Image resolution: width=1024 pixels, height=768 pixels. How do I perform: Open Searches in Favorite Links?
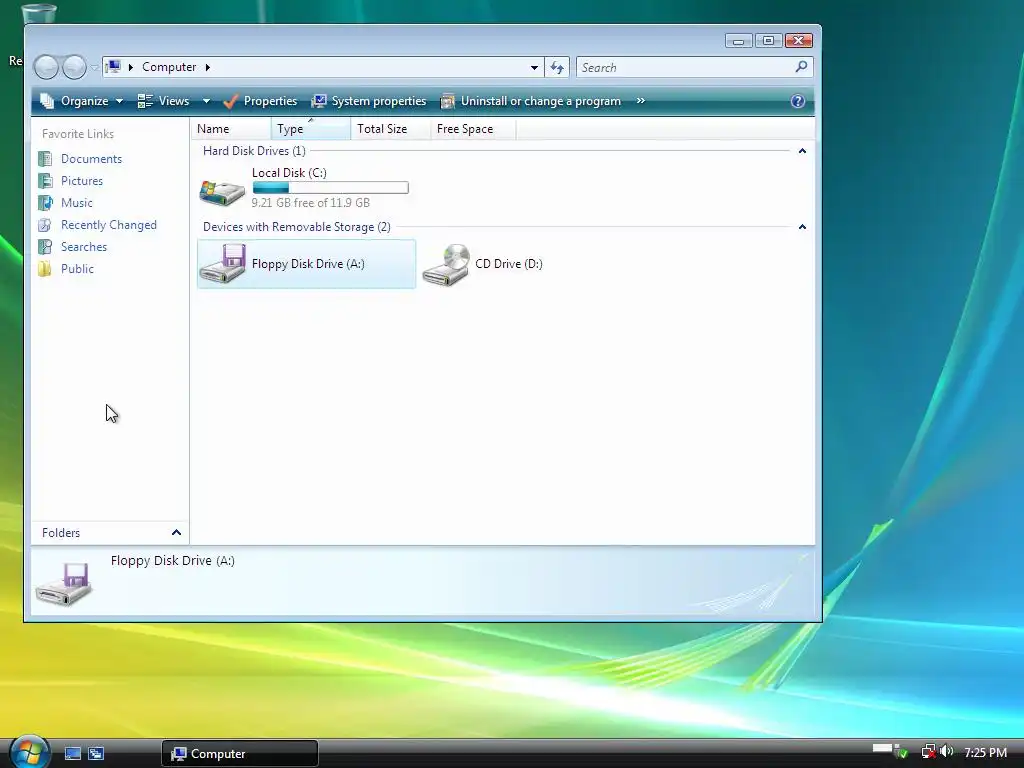pos(84,247)
